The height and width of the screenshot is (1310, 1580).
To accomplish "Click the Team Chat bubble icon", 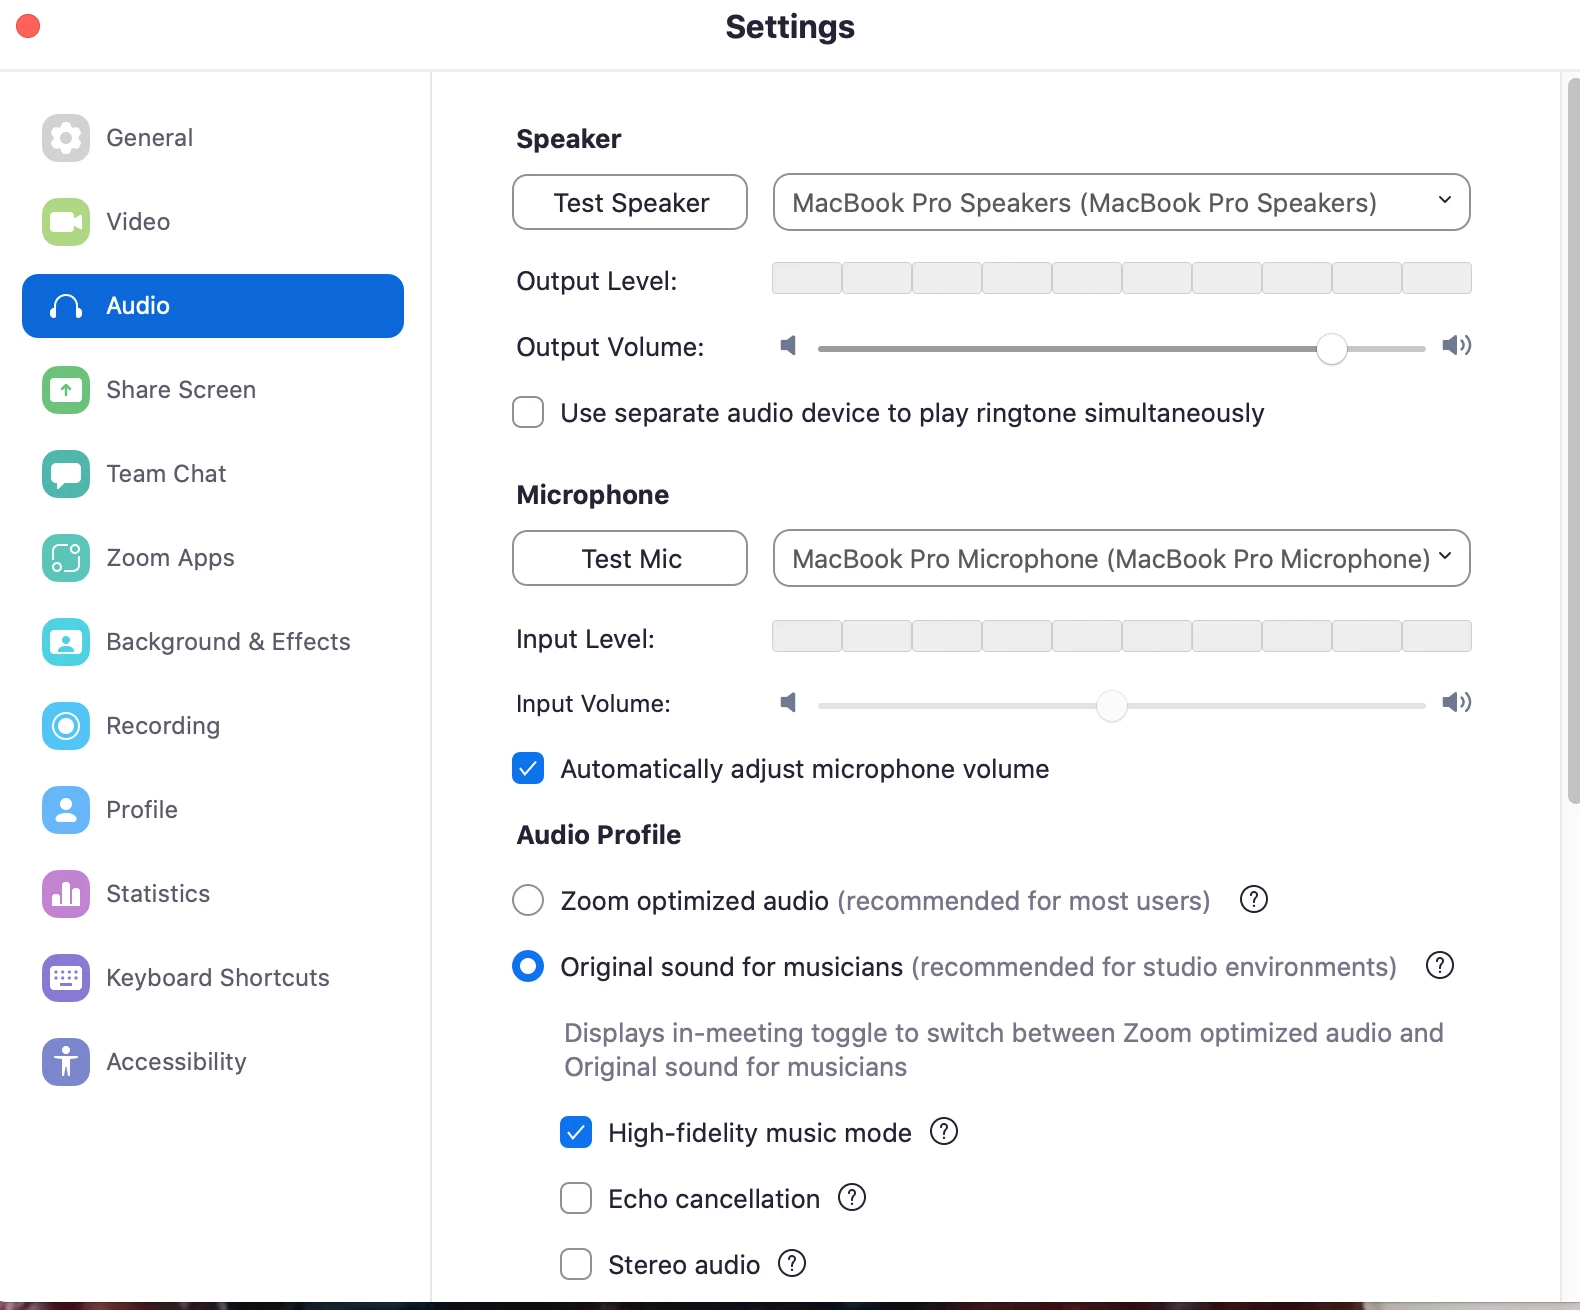I will (x=66, y=474).
